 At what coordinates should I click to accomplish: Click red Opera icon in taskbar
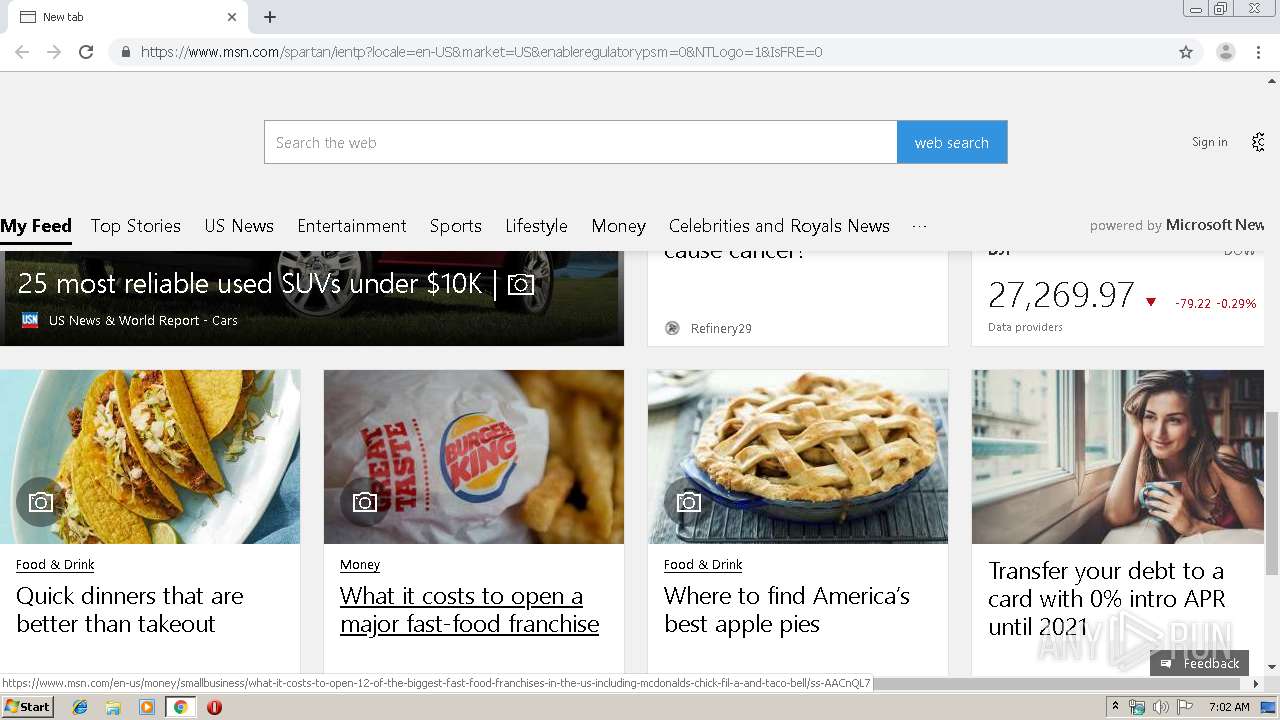(x=214, y=707)
